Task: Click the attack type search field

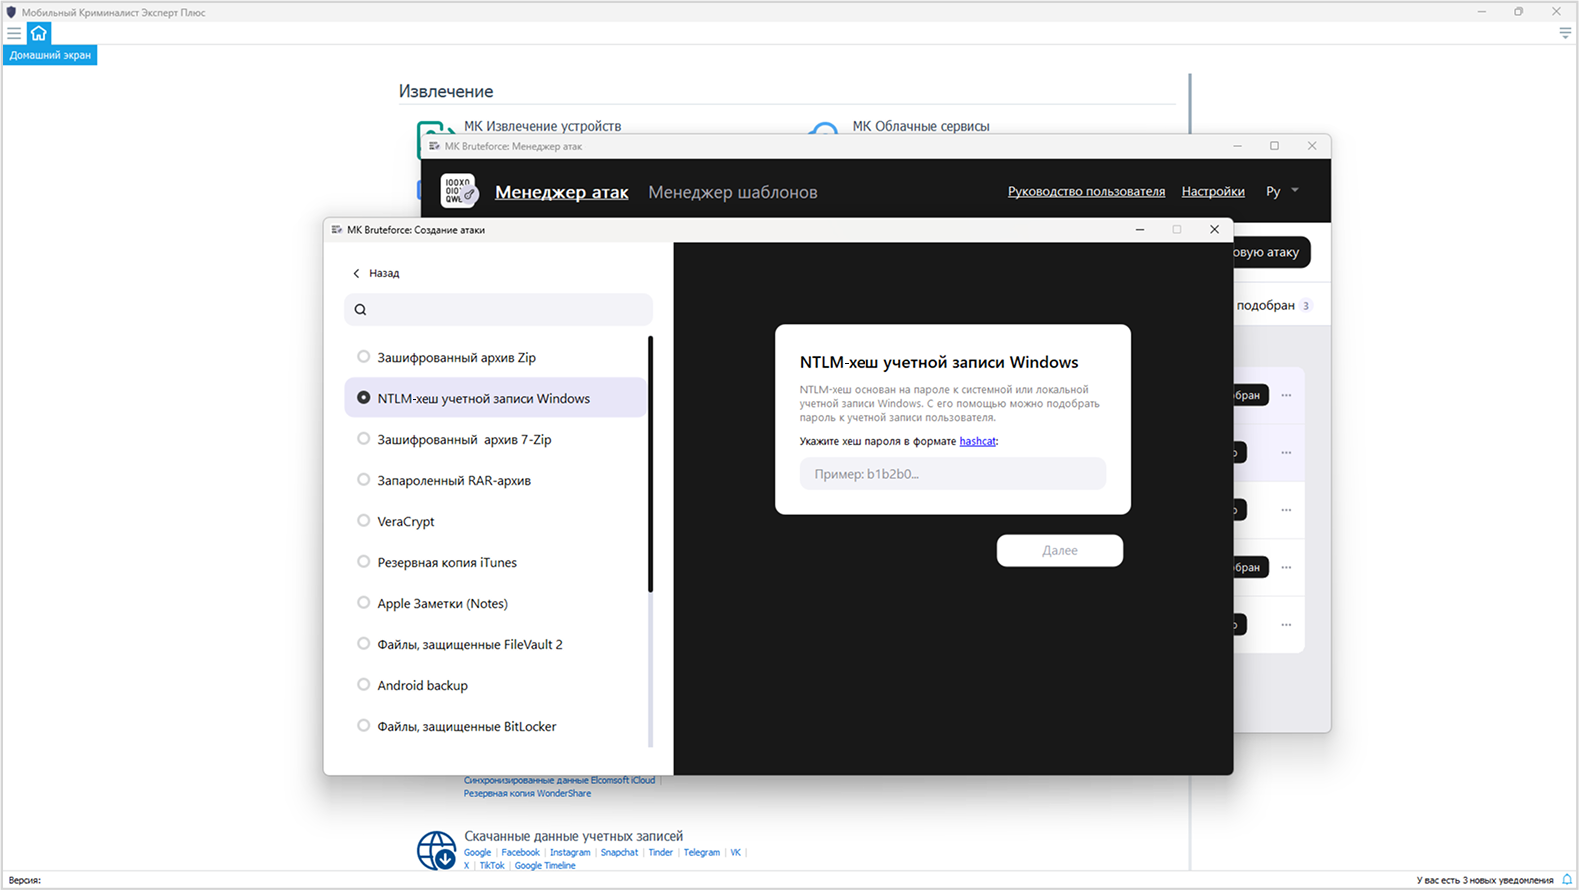Action: [x=498, y=309]
